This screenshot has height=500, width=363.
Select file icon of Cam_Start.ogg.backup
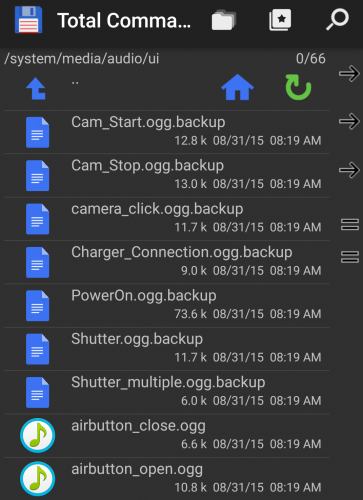coord(37,132)
